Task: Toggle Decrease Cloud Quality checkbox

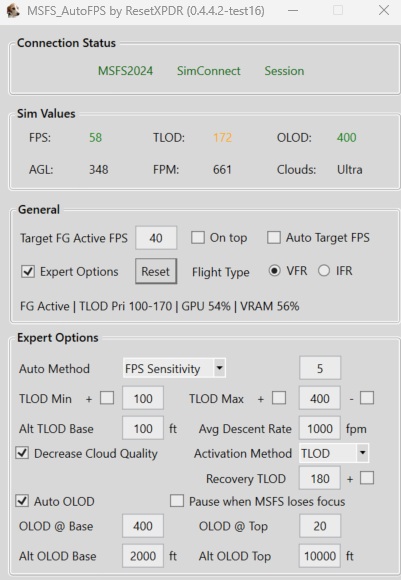Action: tap(22, 453)
